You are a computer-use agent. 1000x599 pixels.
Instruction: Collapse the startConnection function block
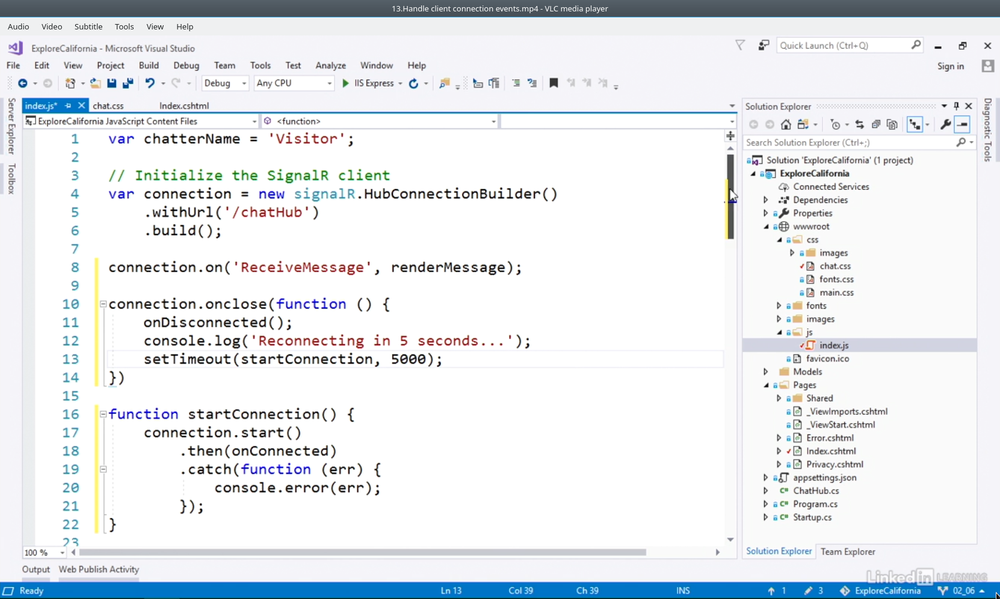click(x=103, y=414)
